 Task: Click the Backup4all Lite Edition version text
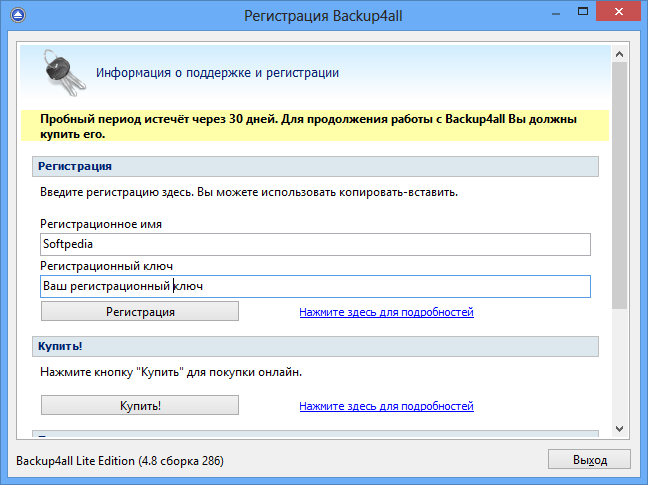pyautogui.click(x=120, y=461)
